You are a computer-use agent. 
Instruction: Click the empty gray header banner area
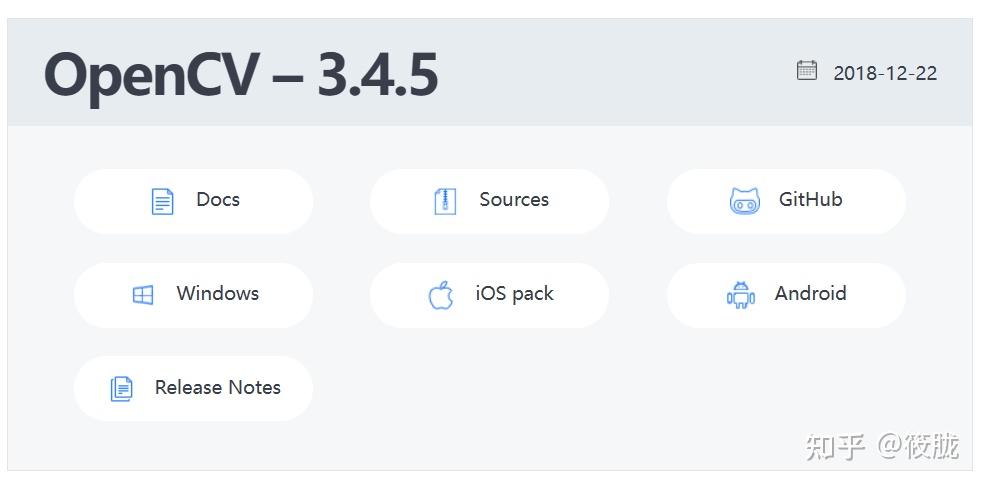pos(615,72)
